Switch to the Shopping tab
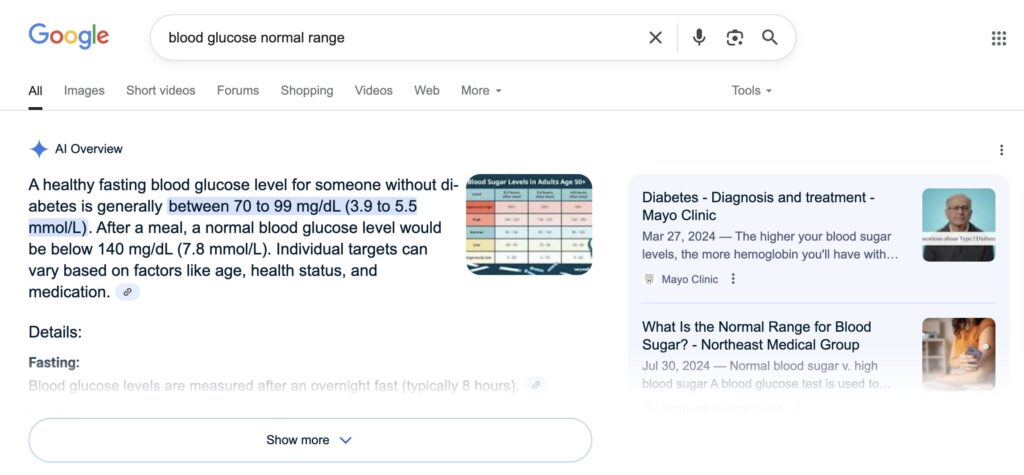The image size is (1024, 475). click(x=307, y=91)
